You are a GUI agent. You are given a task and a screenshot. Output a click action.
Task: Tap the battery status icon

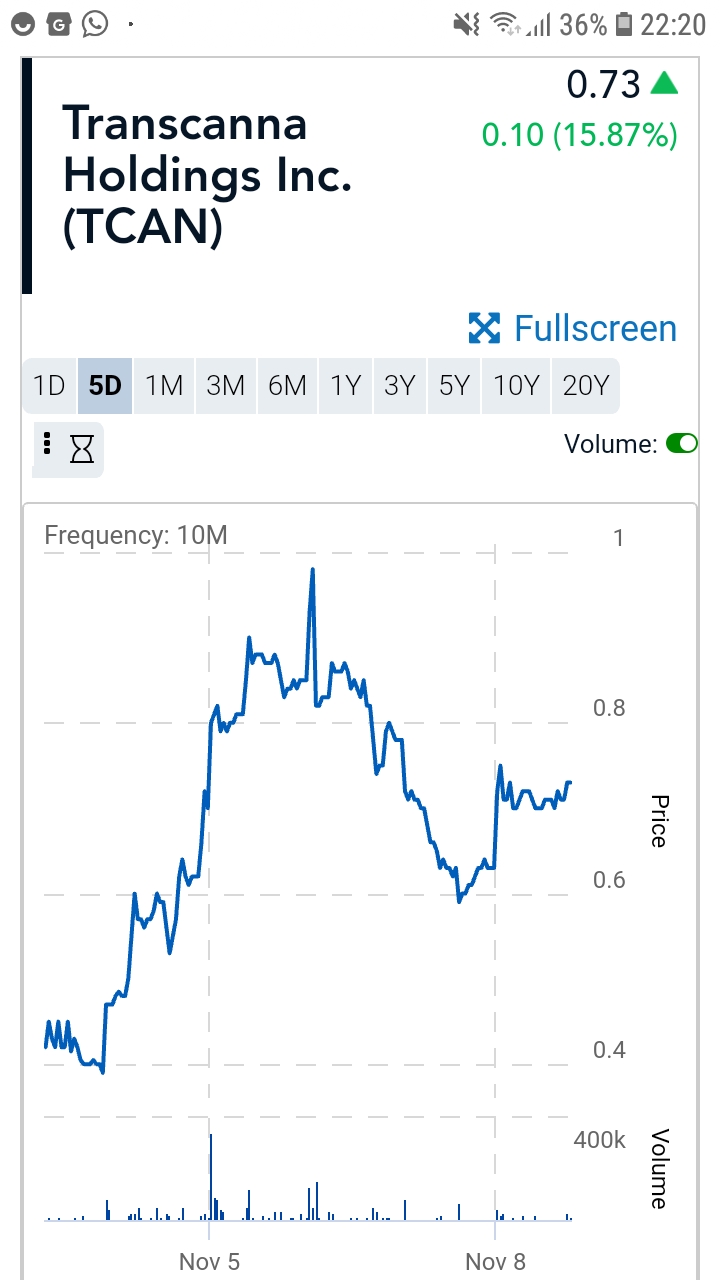pyautogui.click(x=624, y=24)
